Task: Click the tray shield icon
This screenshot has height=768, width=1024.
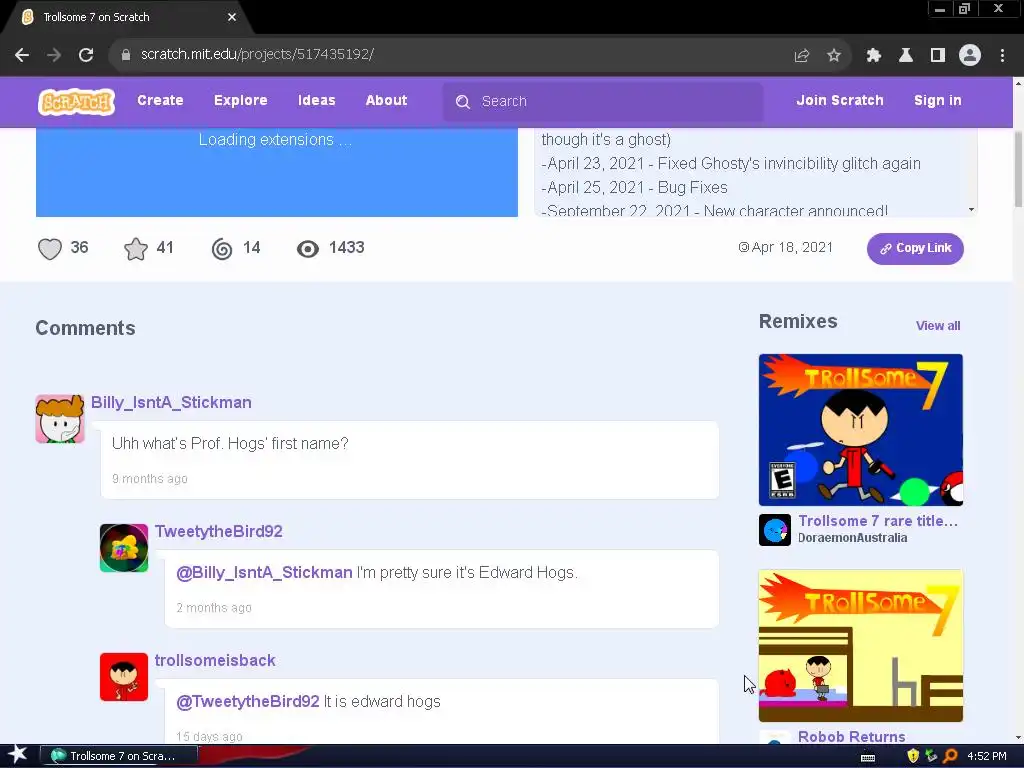Action: pyautogui.click(x=913, y=756)
